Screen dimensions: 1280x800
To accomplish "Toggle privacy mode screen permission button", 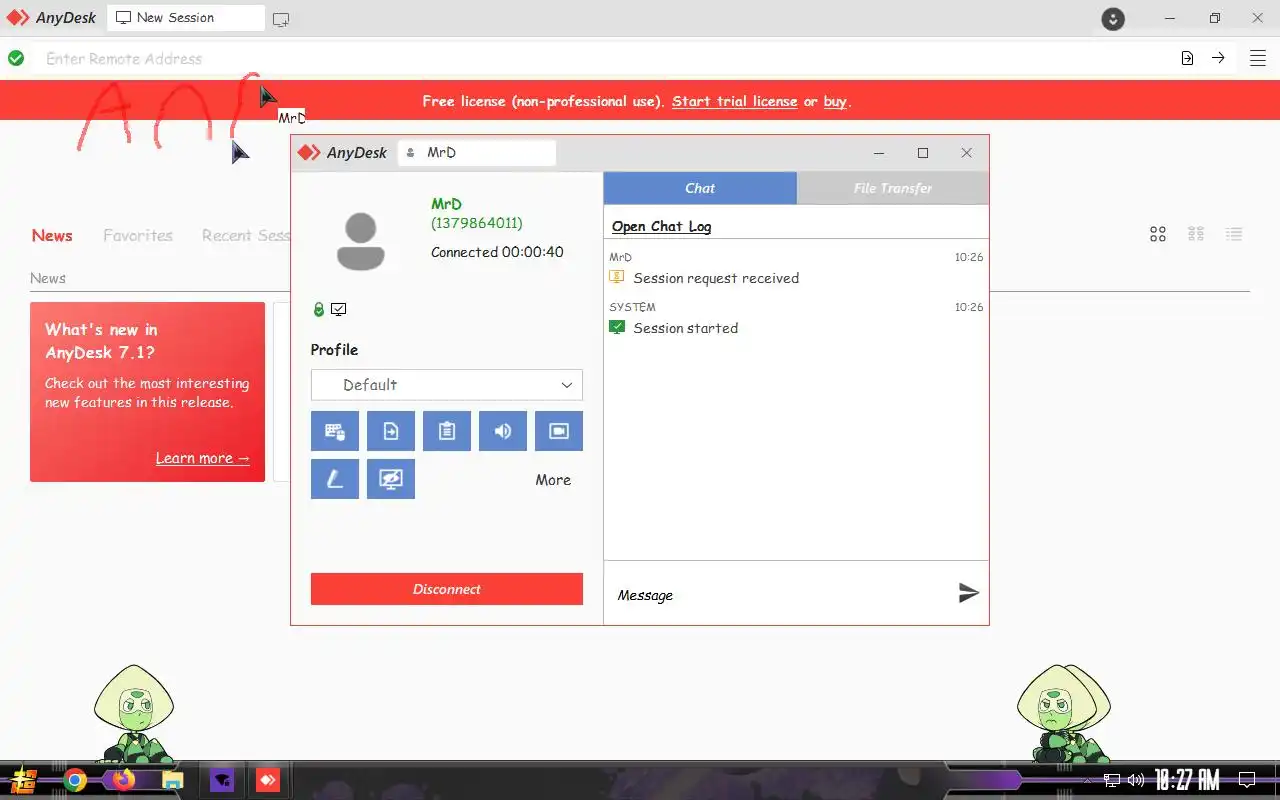I will pos(390,479).
